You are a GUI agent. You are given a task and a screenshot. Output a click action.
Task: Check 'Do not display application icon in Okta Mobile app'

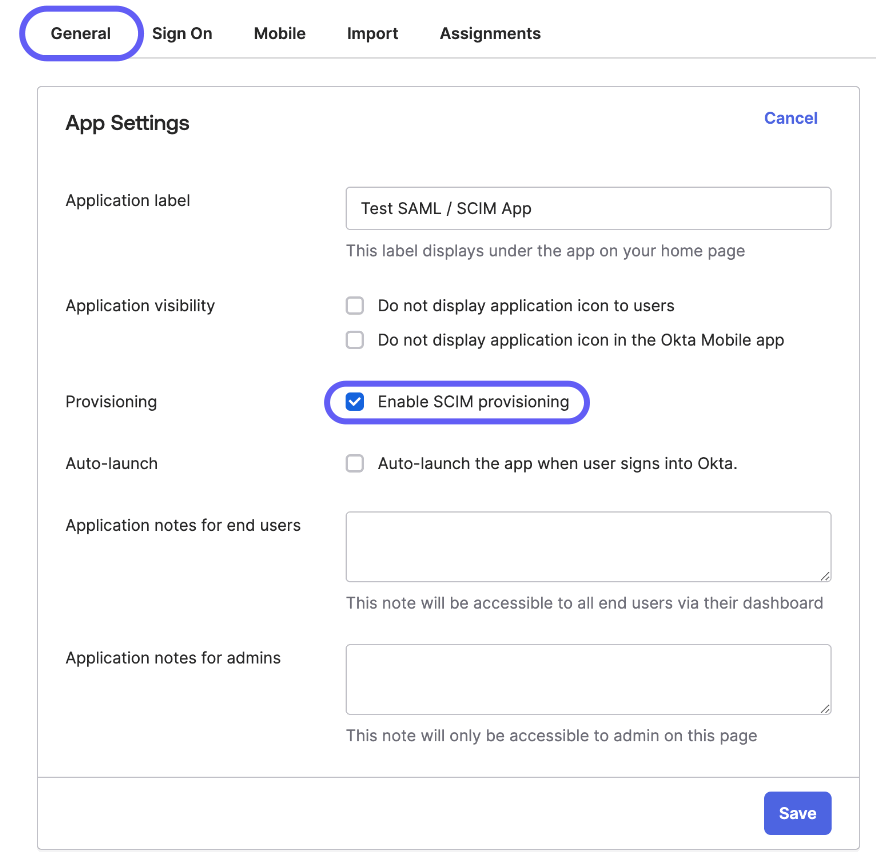[355, 340]
